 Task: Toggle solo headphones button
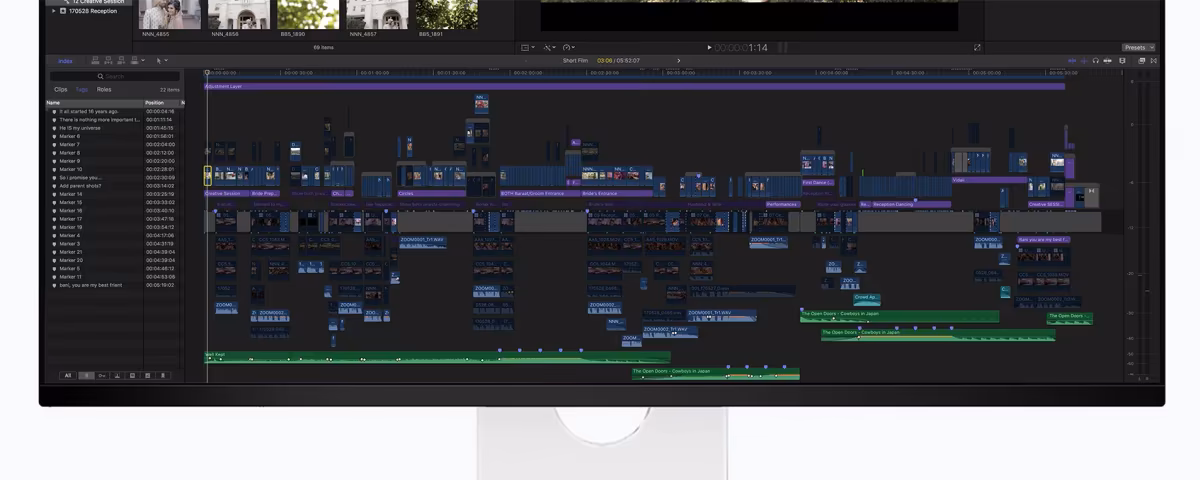point(1095,60)
